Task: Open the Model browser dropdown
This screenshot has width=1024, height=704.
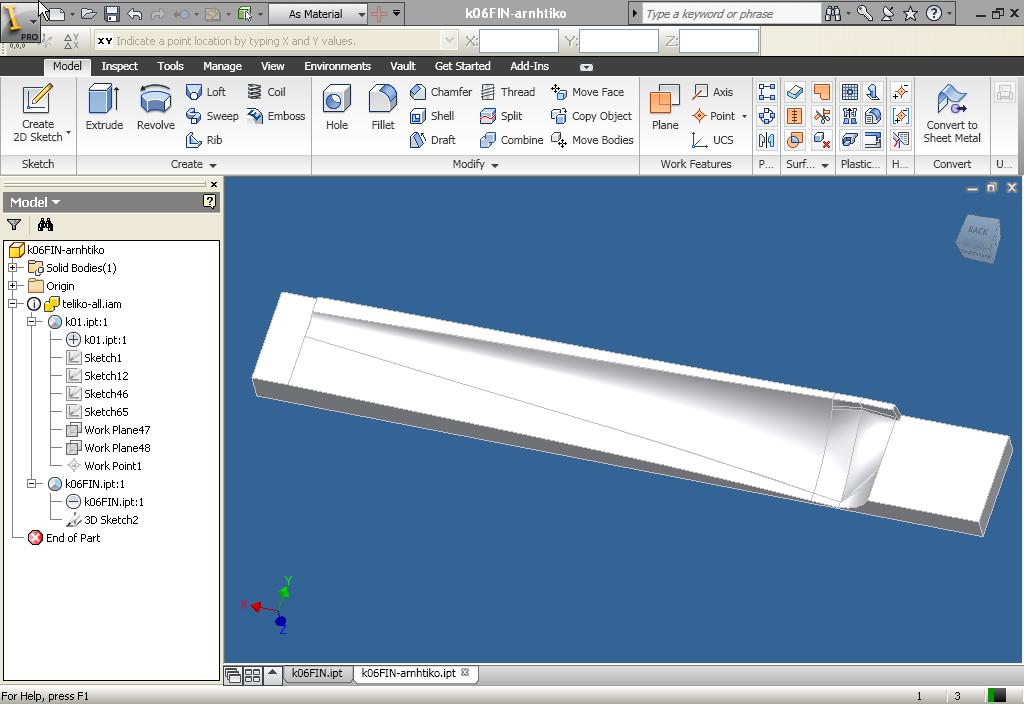Action: coord(56,202)
